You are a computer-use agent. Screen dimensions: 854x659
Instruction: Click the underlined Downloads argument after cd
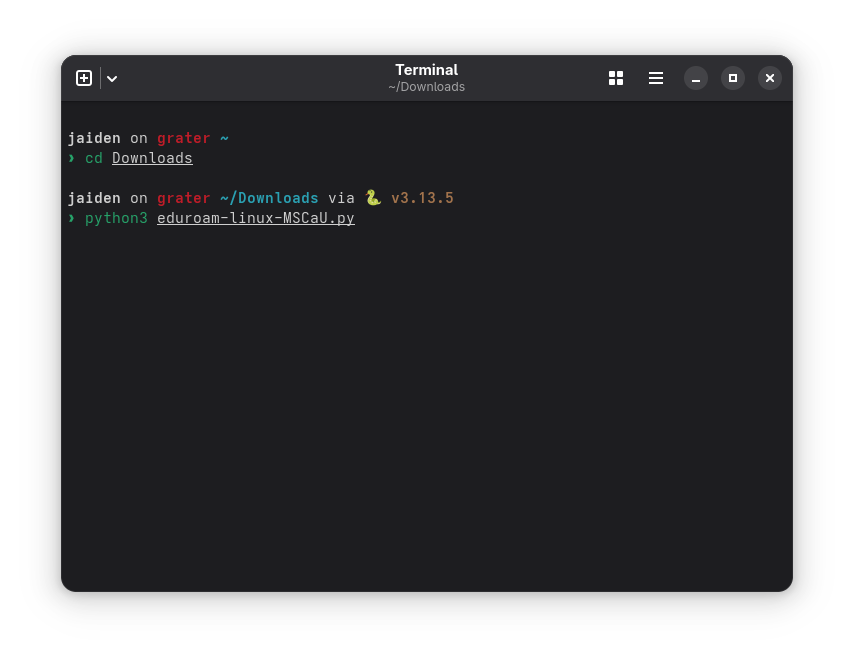pos(152,158)
